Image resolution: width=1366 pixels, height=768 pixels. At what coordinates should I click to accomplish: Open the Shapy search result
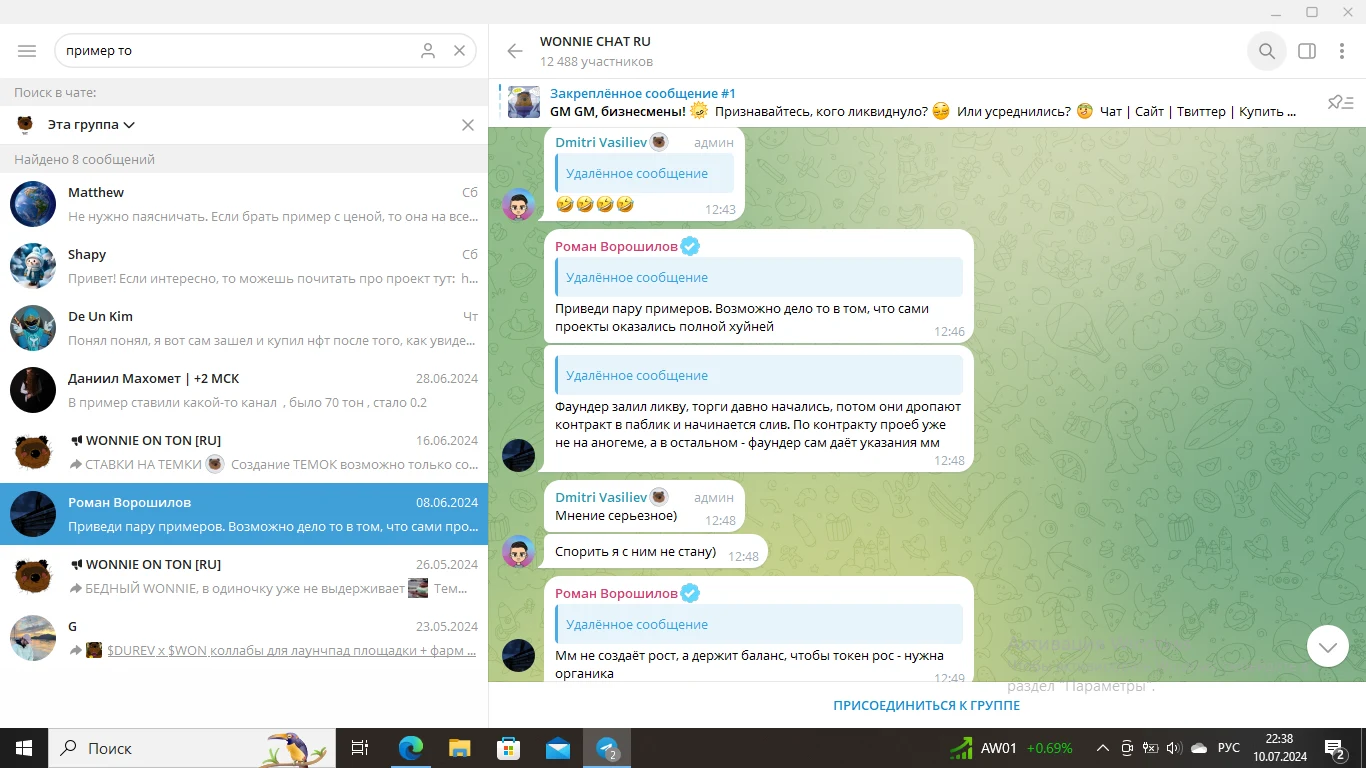tap(244, 266)
